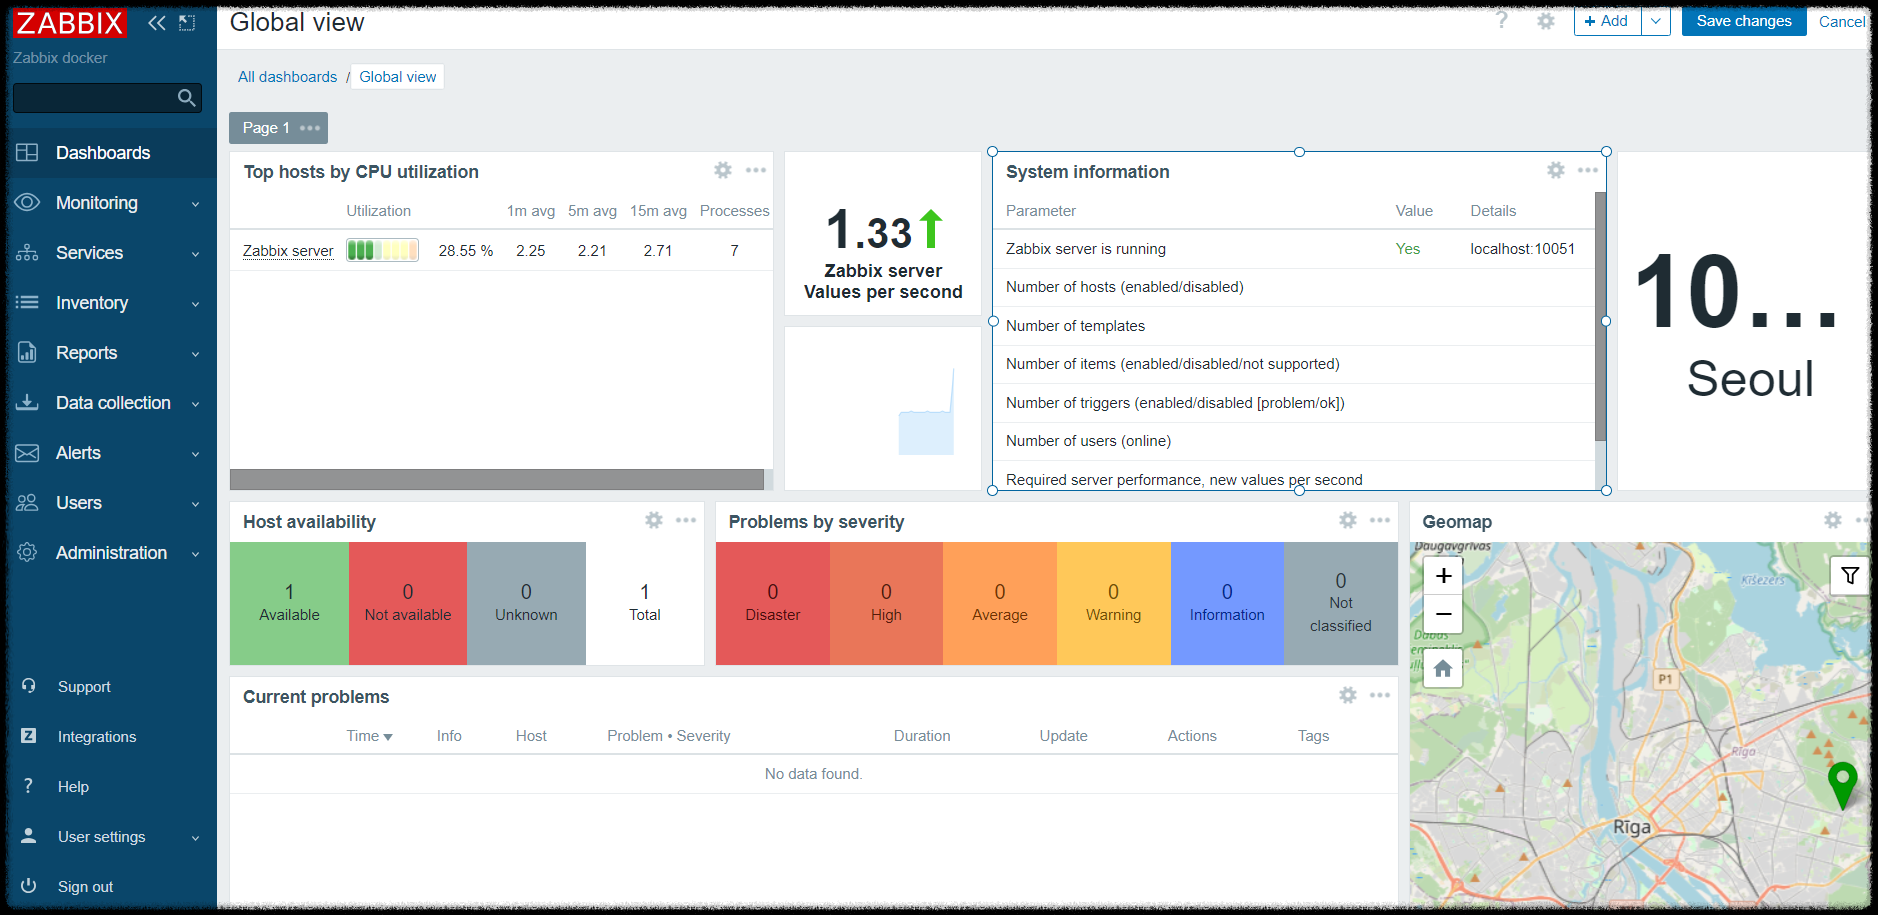Click the User settings person icon
The image size is (1878, 915).
(x=28, y=836)
